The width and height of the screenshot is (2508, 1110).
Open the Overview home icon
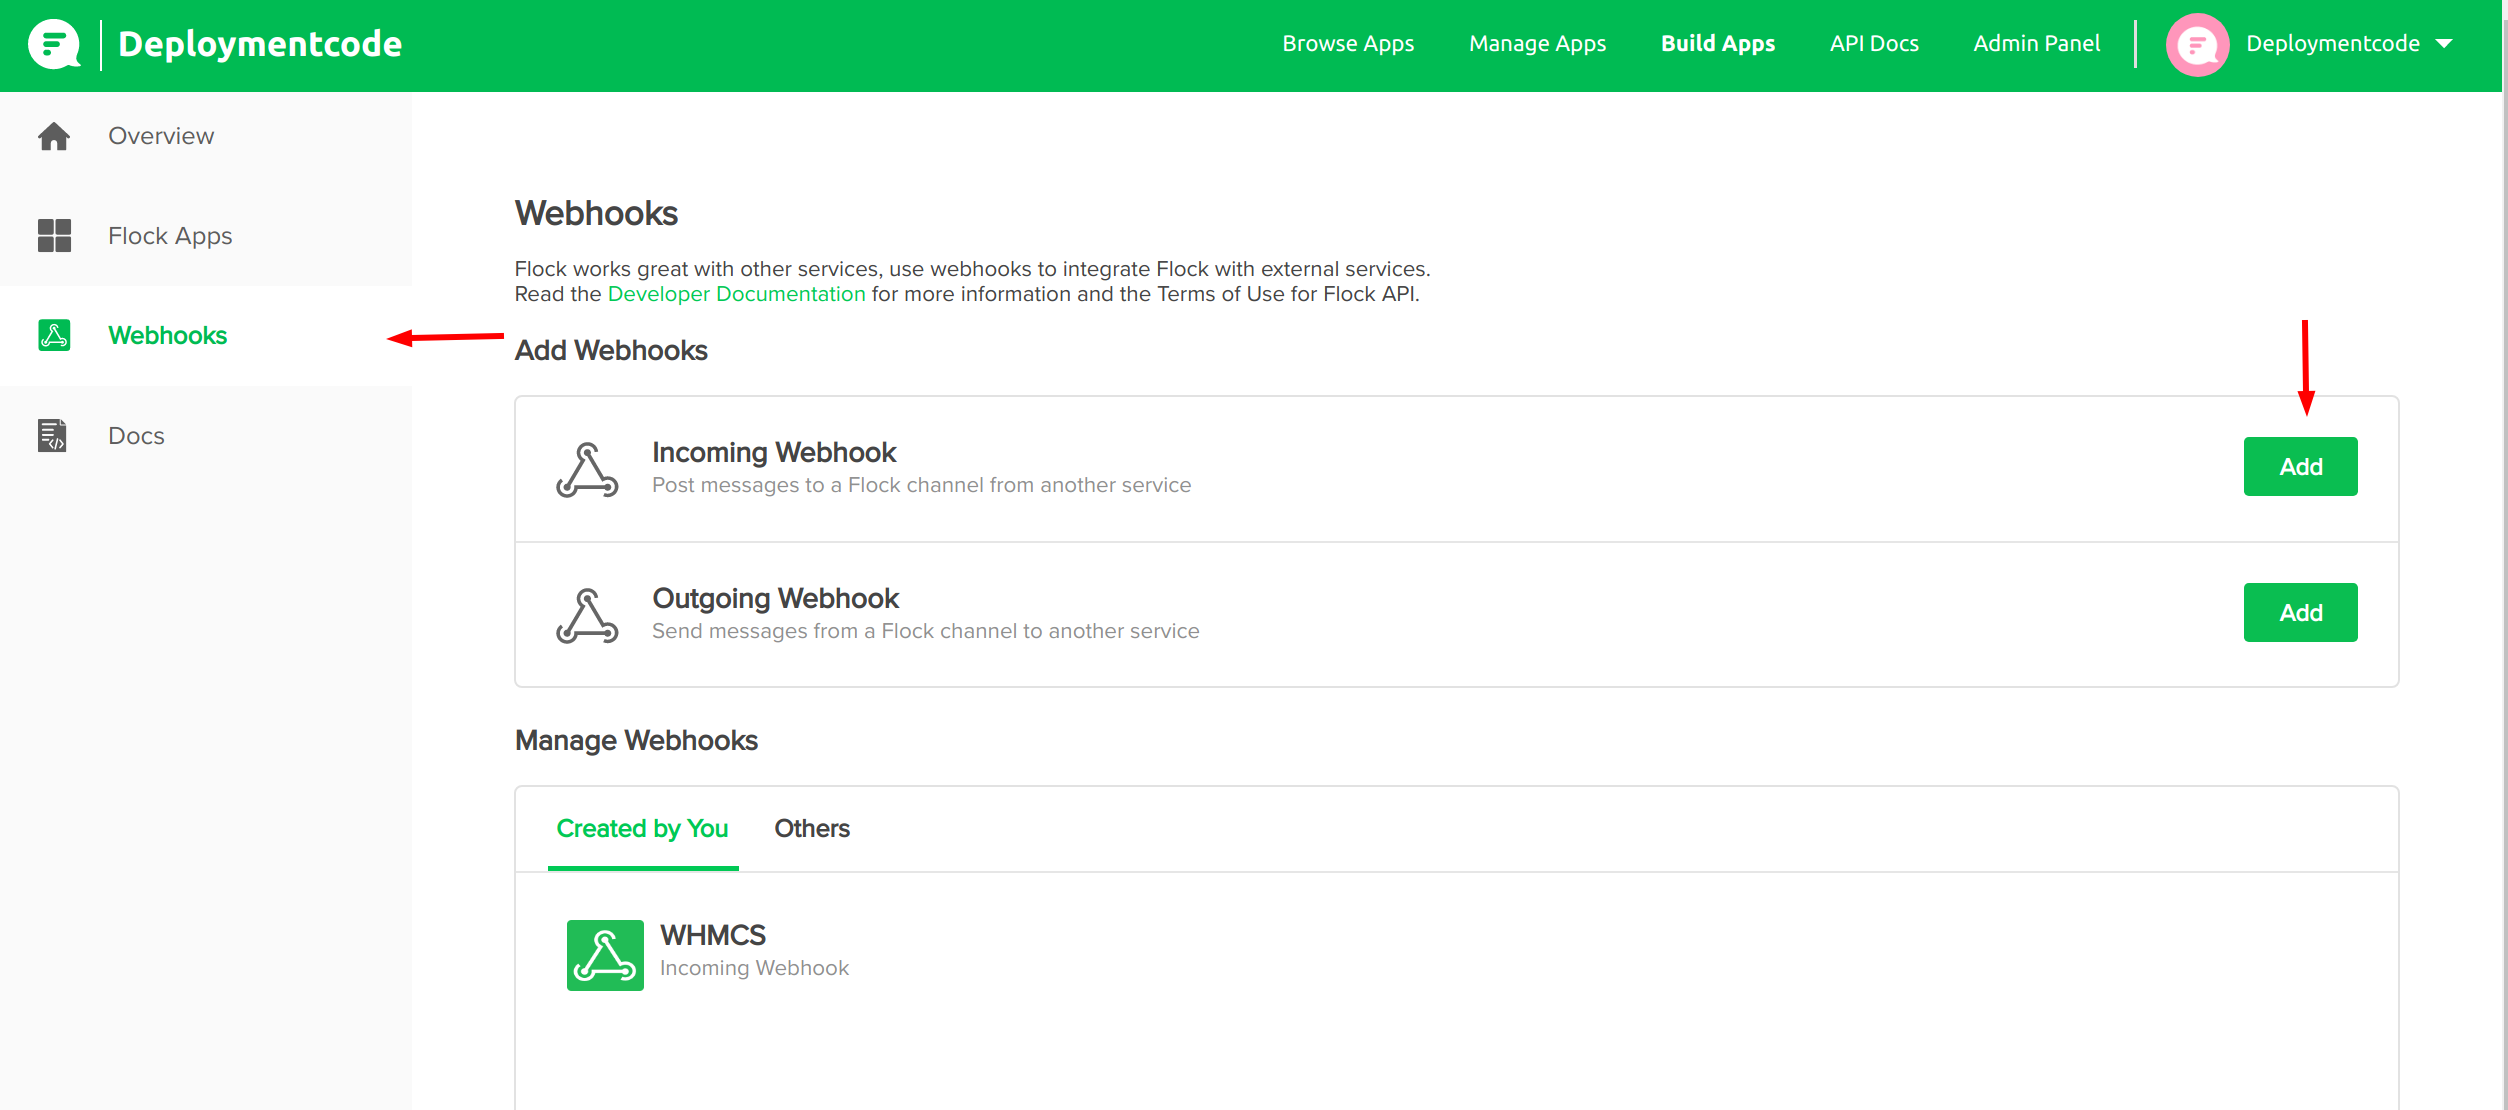point(54,136)
